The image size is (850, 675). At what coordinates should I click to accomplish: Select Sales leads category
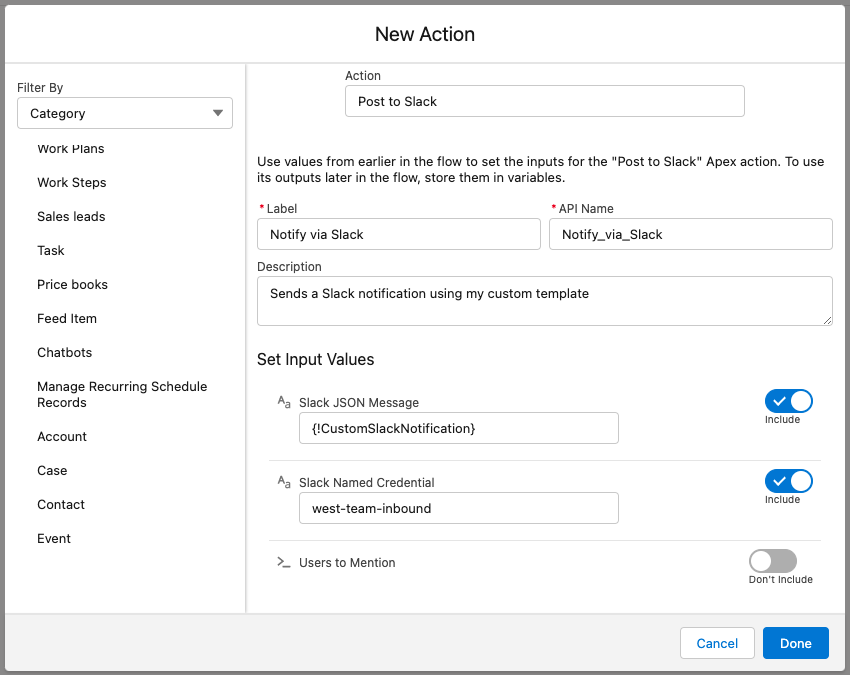coord(71,216)
